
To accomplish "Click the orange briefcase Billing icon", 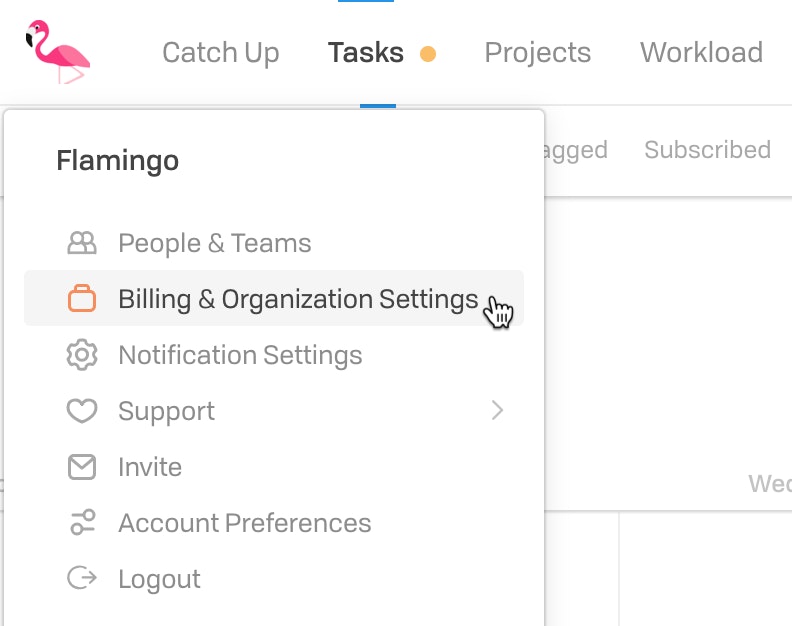I will [x=82, y=299].
